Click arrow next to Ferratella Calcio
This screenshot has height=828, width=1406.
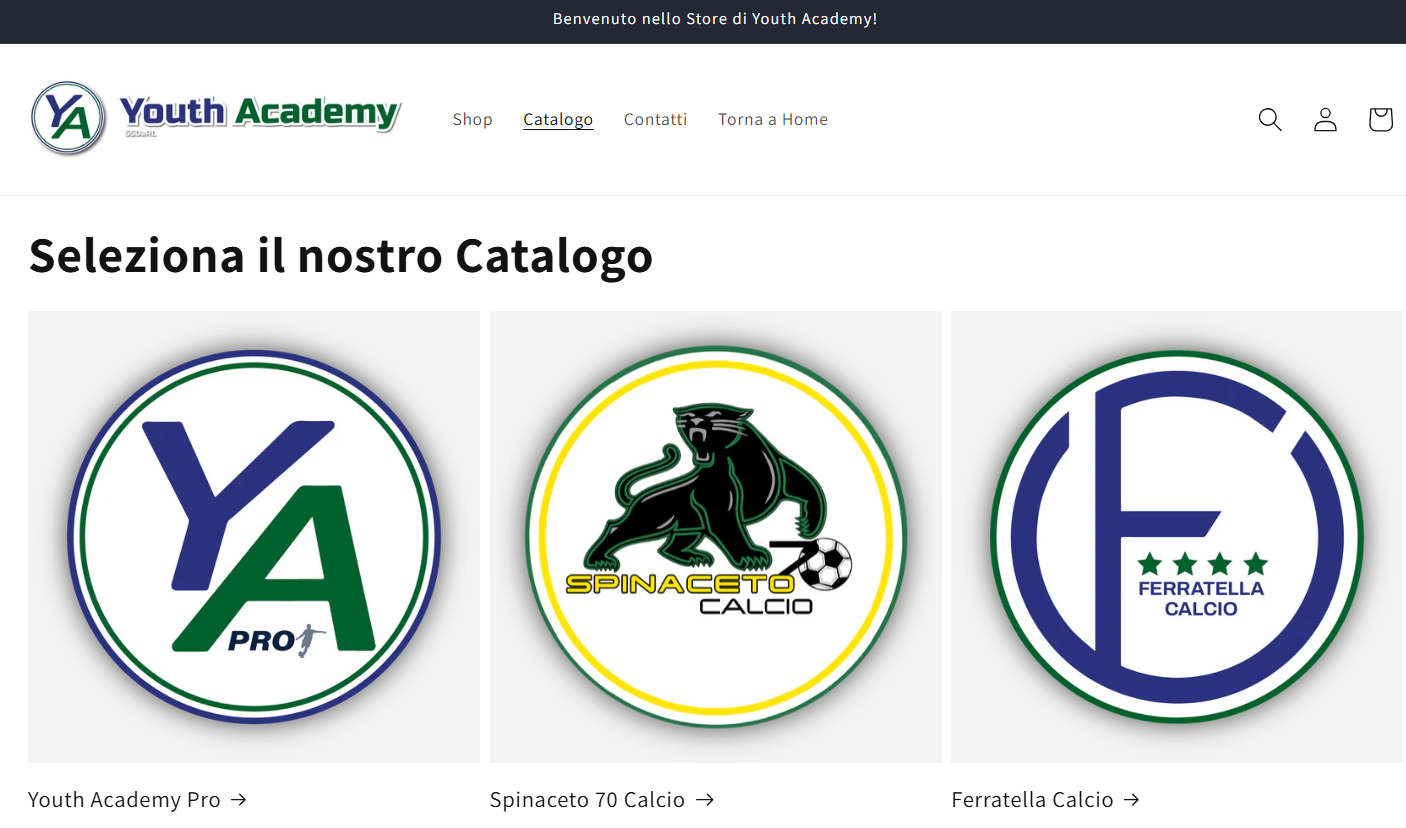coord(1131,799)
